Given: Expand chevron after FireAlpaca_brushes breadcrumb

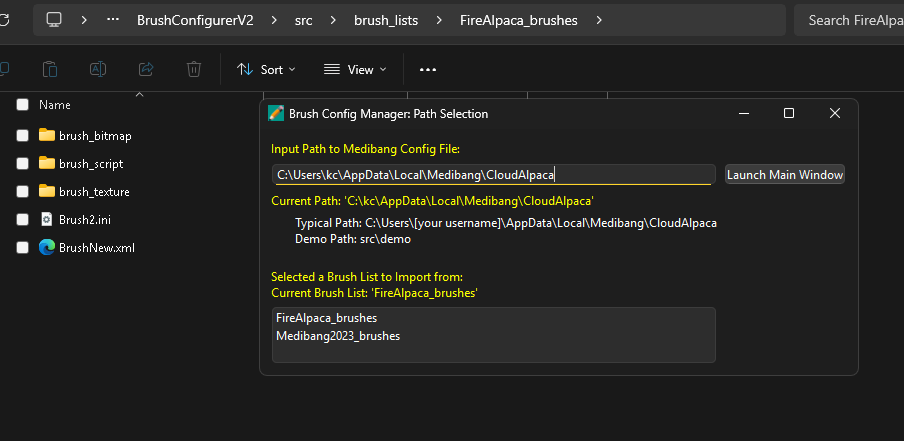Looking at the screenshot, I should 599,20.
